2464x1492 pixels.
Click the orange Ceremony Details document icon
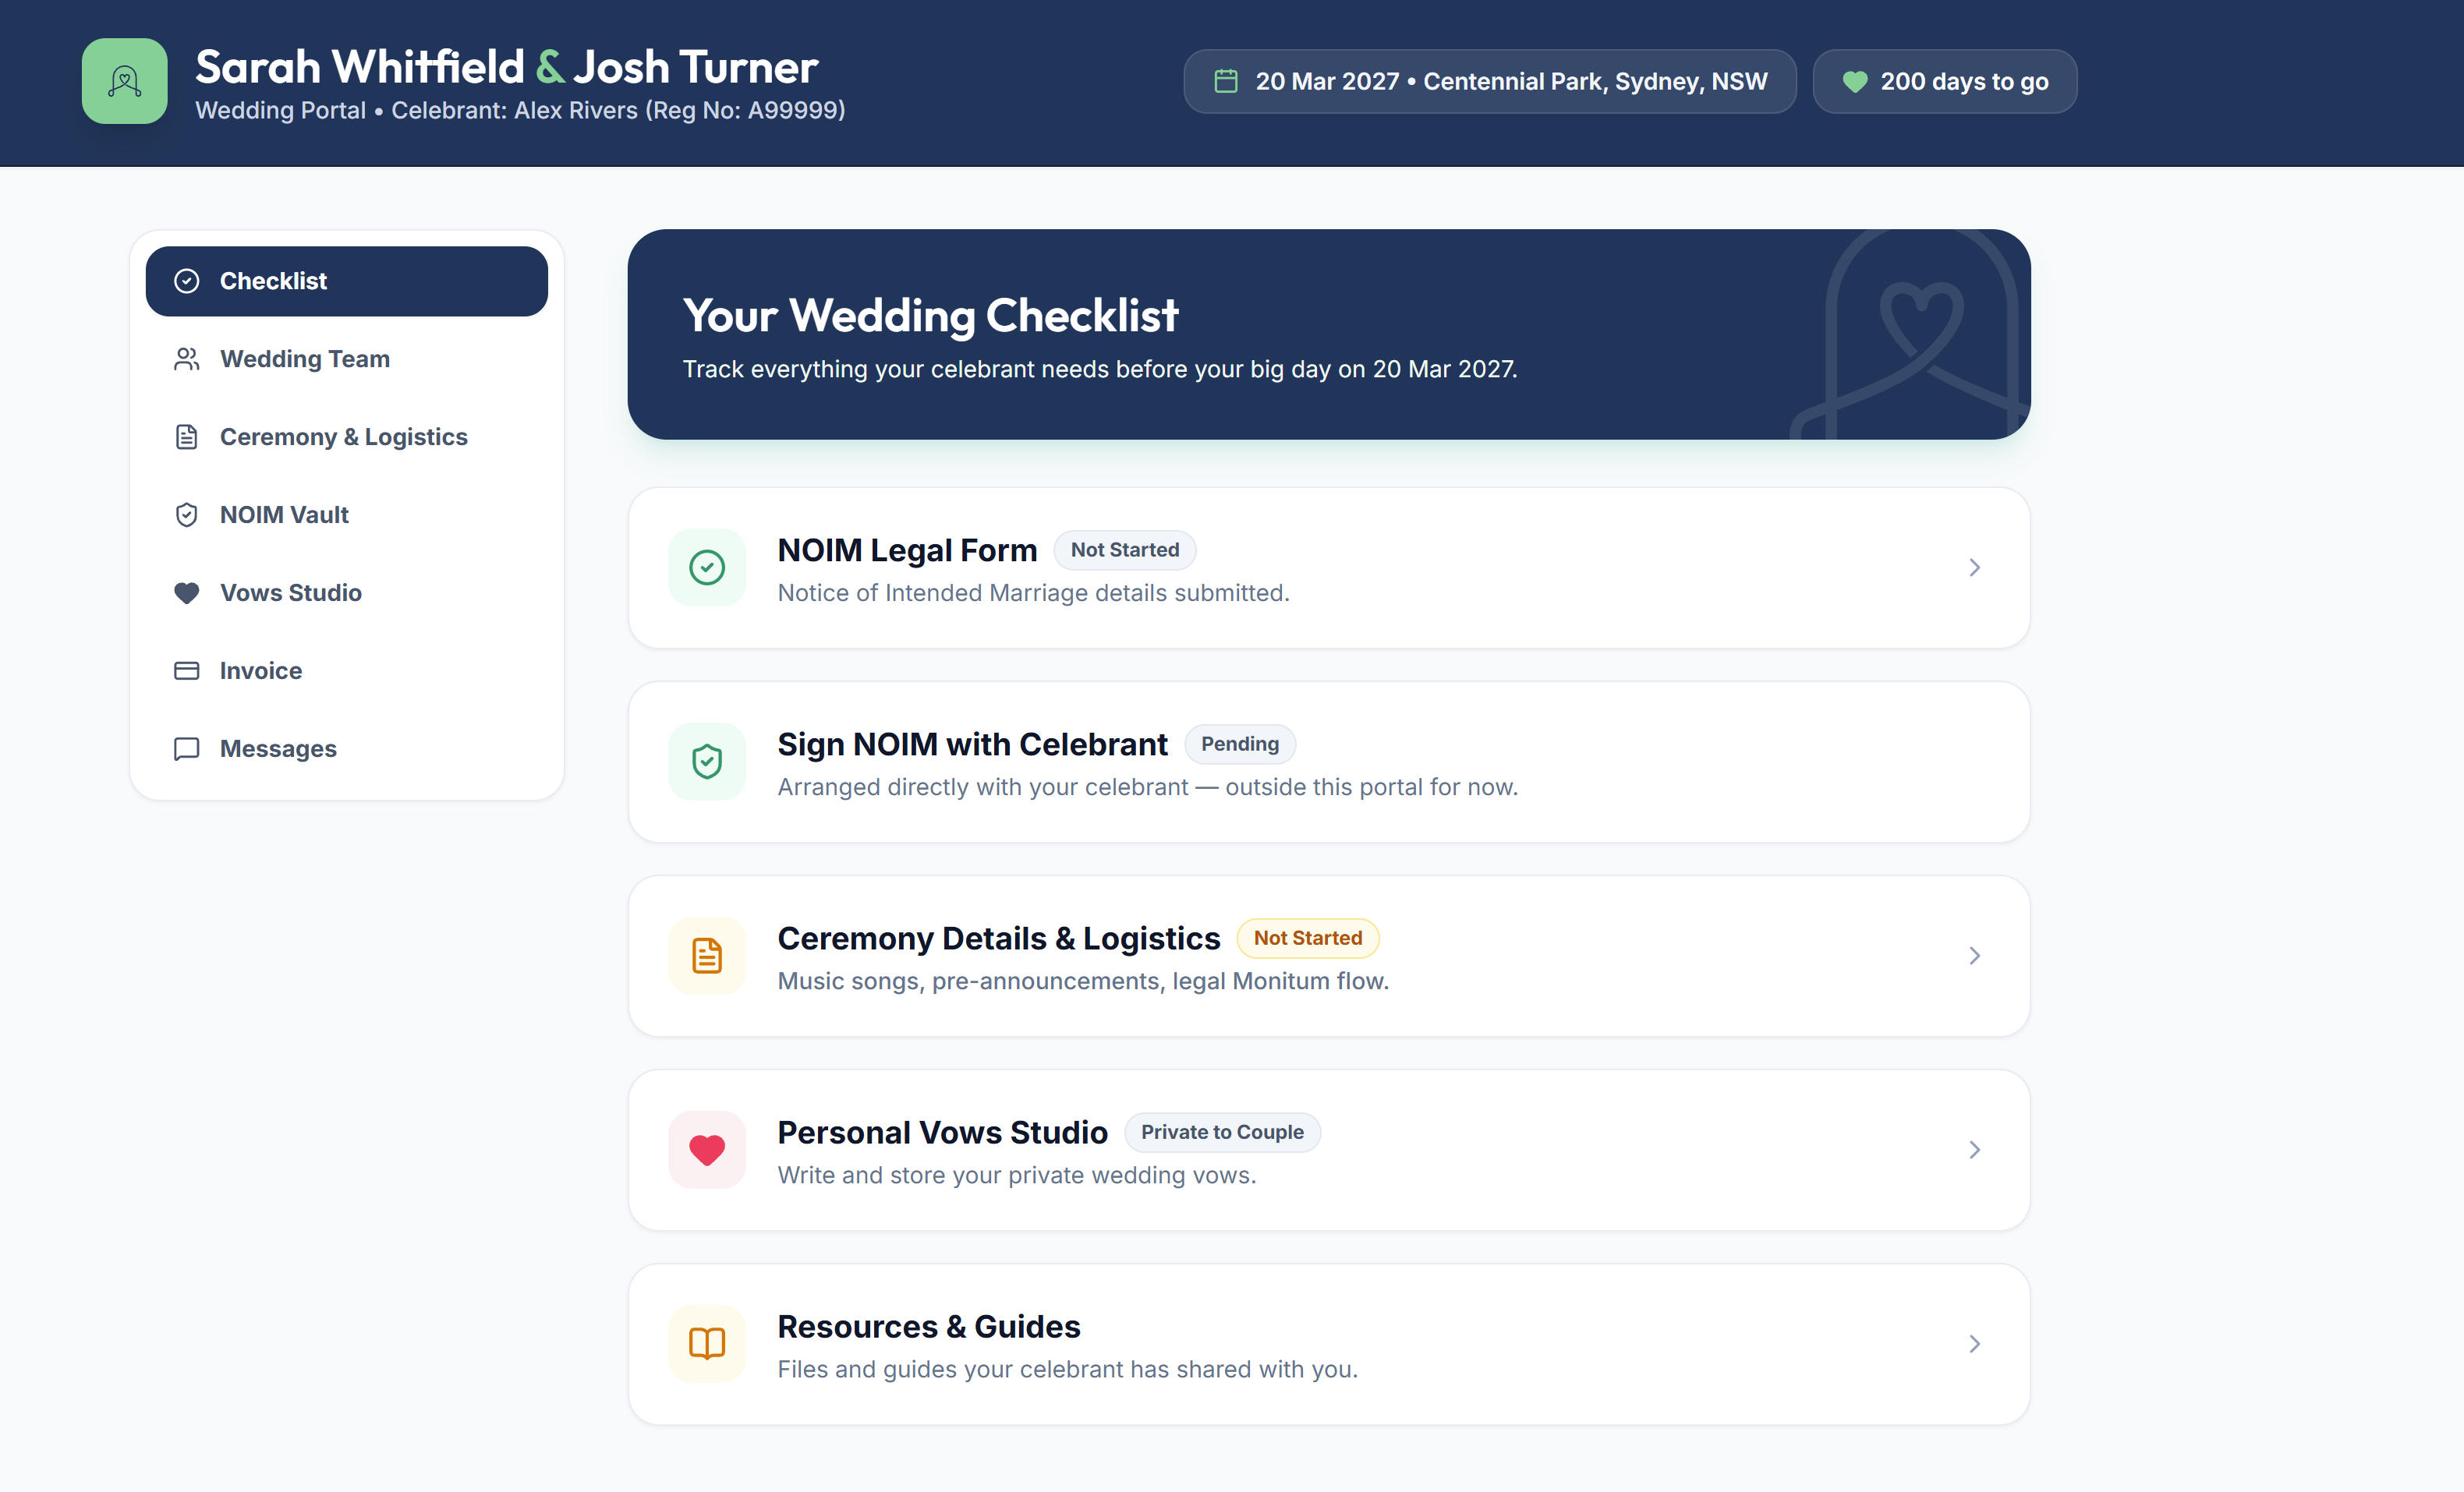pyautogui.click(x=707, y=956)
